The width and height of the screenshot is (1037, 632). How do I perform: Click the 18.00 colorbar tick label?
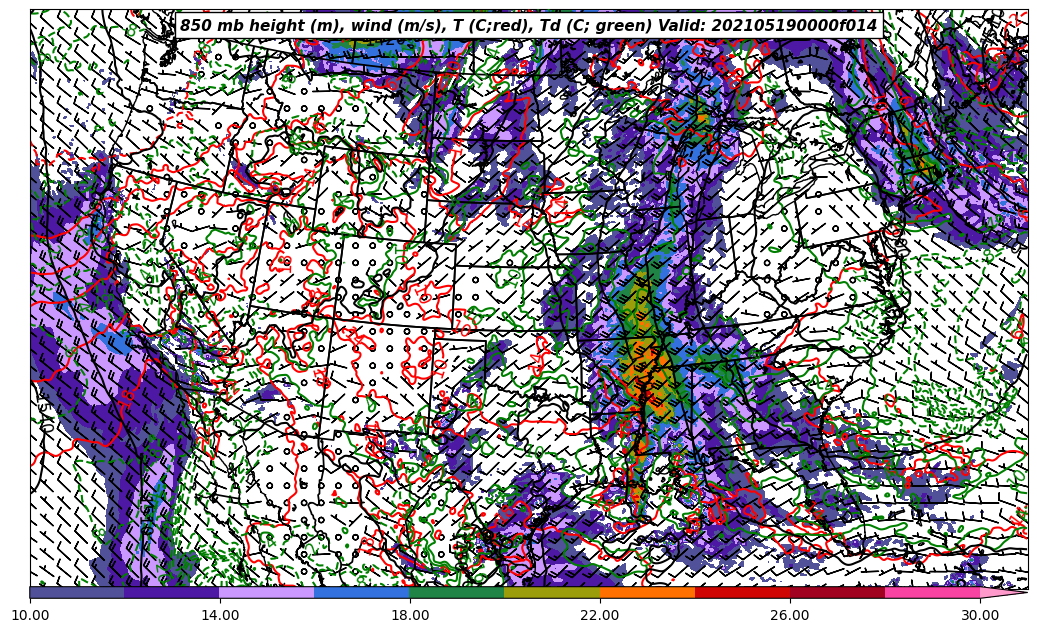tap(410, 616)
